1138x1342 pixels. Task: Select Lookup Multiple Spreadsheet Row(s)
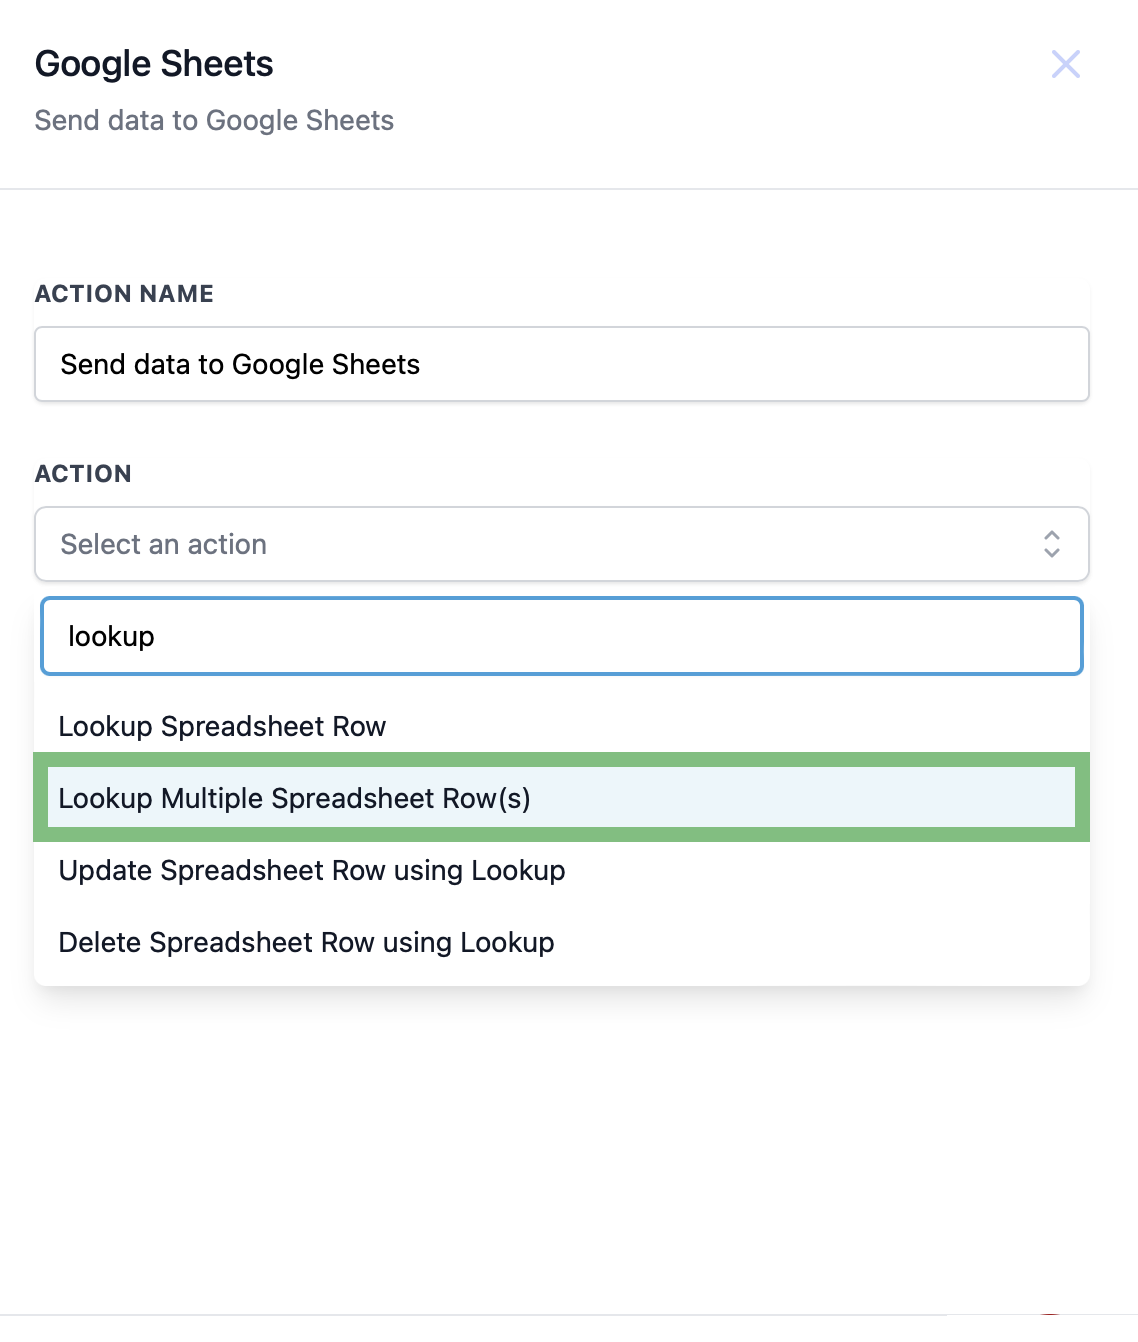click(562, 798)
